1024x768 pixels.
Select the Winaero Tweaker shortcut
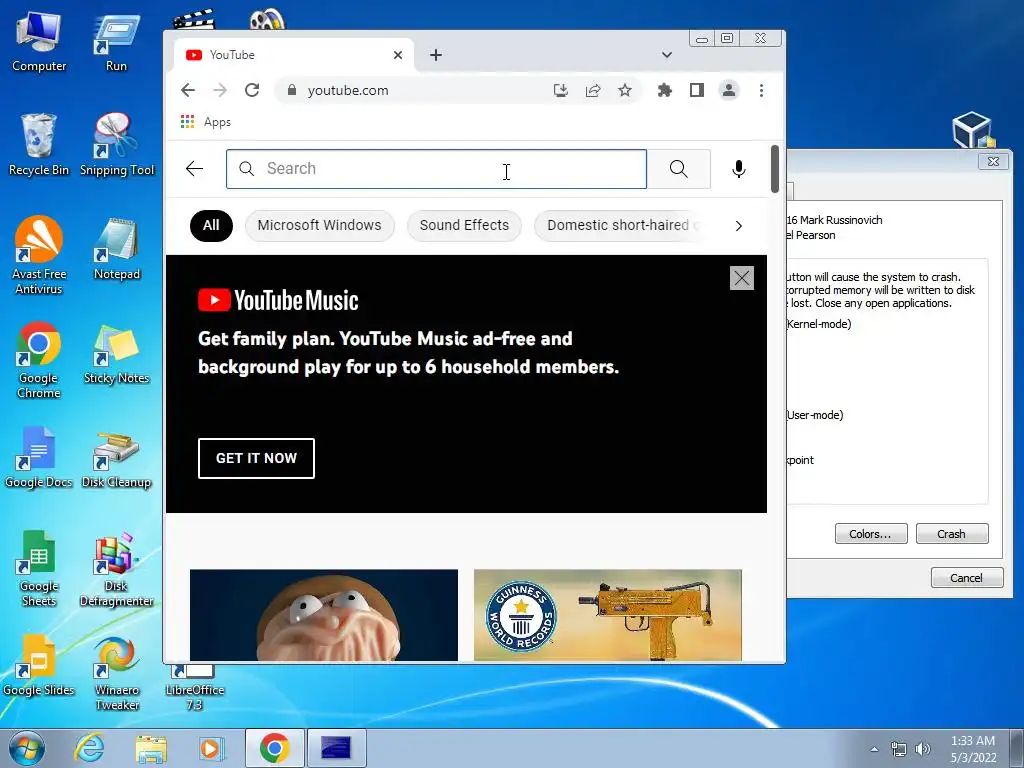pyautogui.click(x=116, y=672)
